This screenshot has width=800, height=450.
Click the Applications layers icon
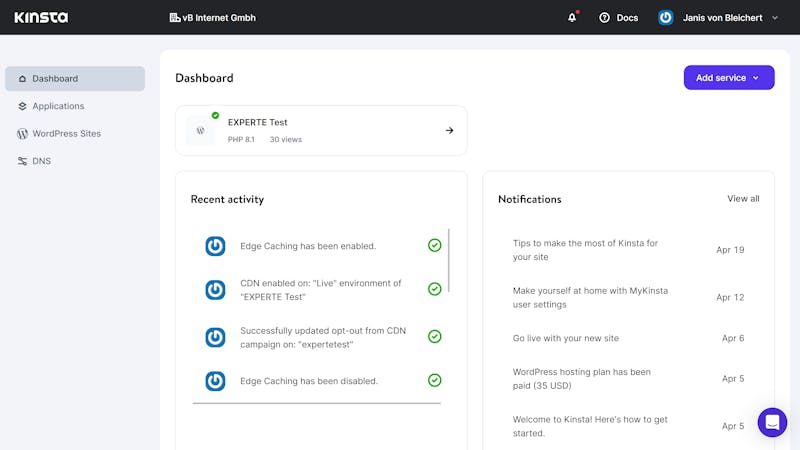(22, 106)
